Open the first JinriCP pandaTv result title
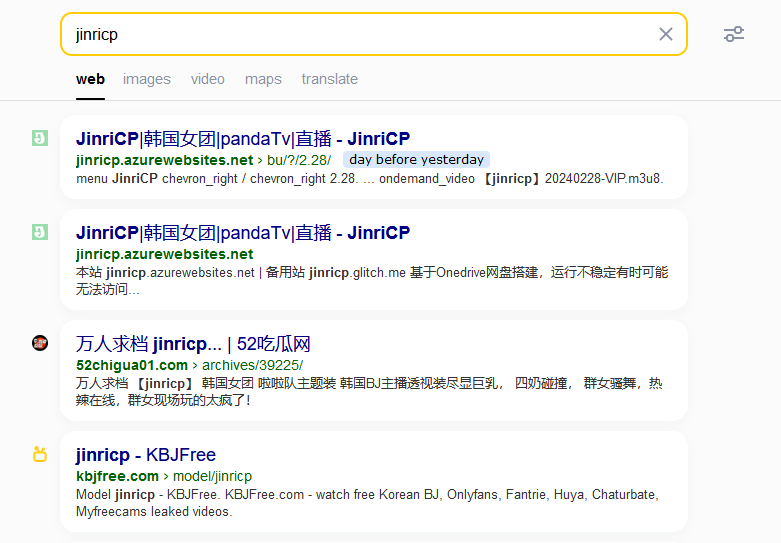This screenshot has height=543, width=781. point(243,138)
